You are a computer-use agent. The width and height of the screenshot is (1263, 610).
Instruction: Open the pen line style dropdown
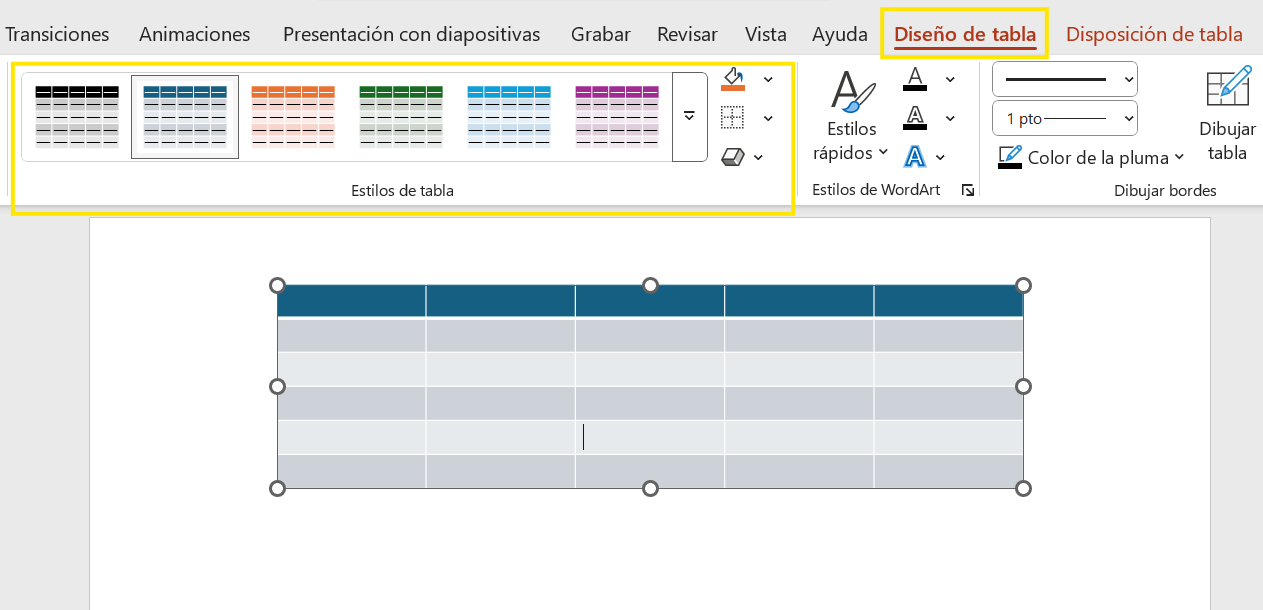1064,79
